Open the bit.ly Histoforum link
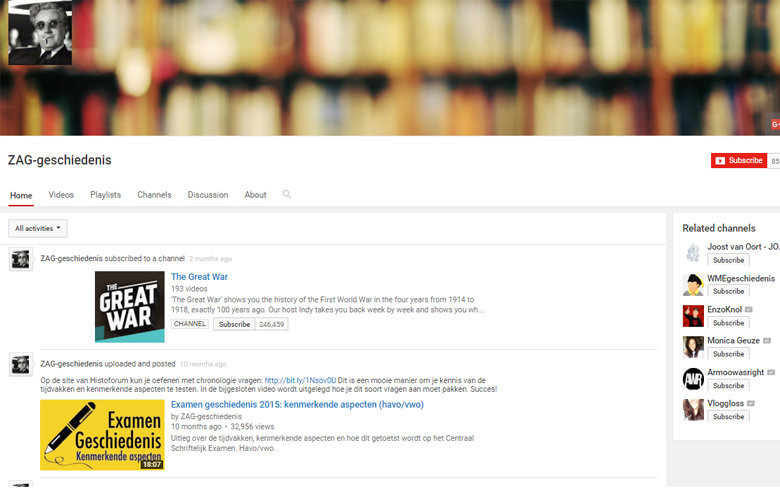780x488 pixels. tap(300, 381)
